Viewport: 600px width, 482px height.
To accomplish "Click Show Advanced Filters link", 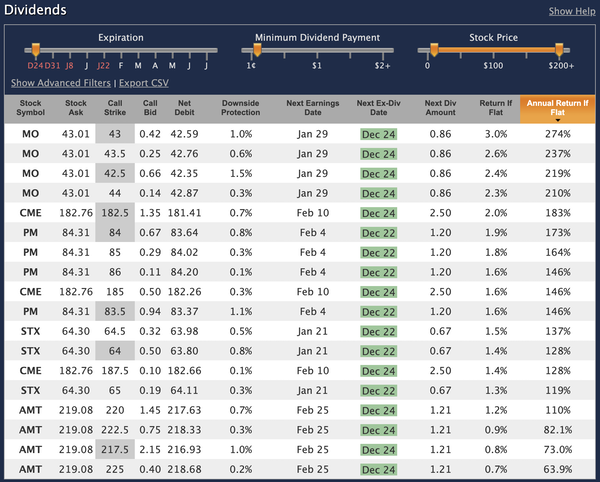I will pos(61,83).
